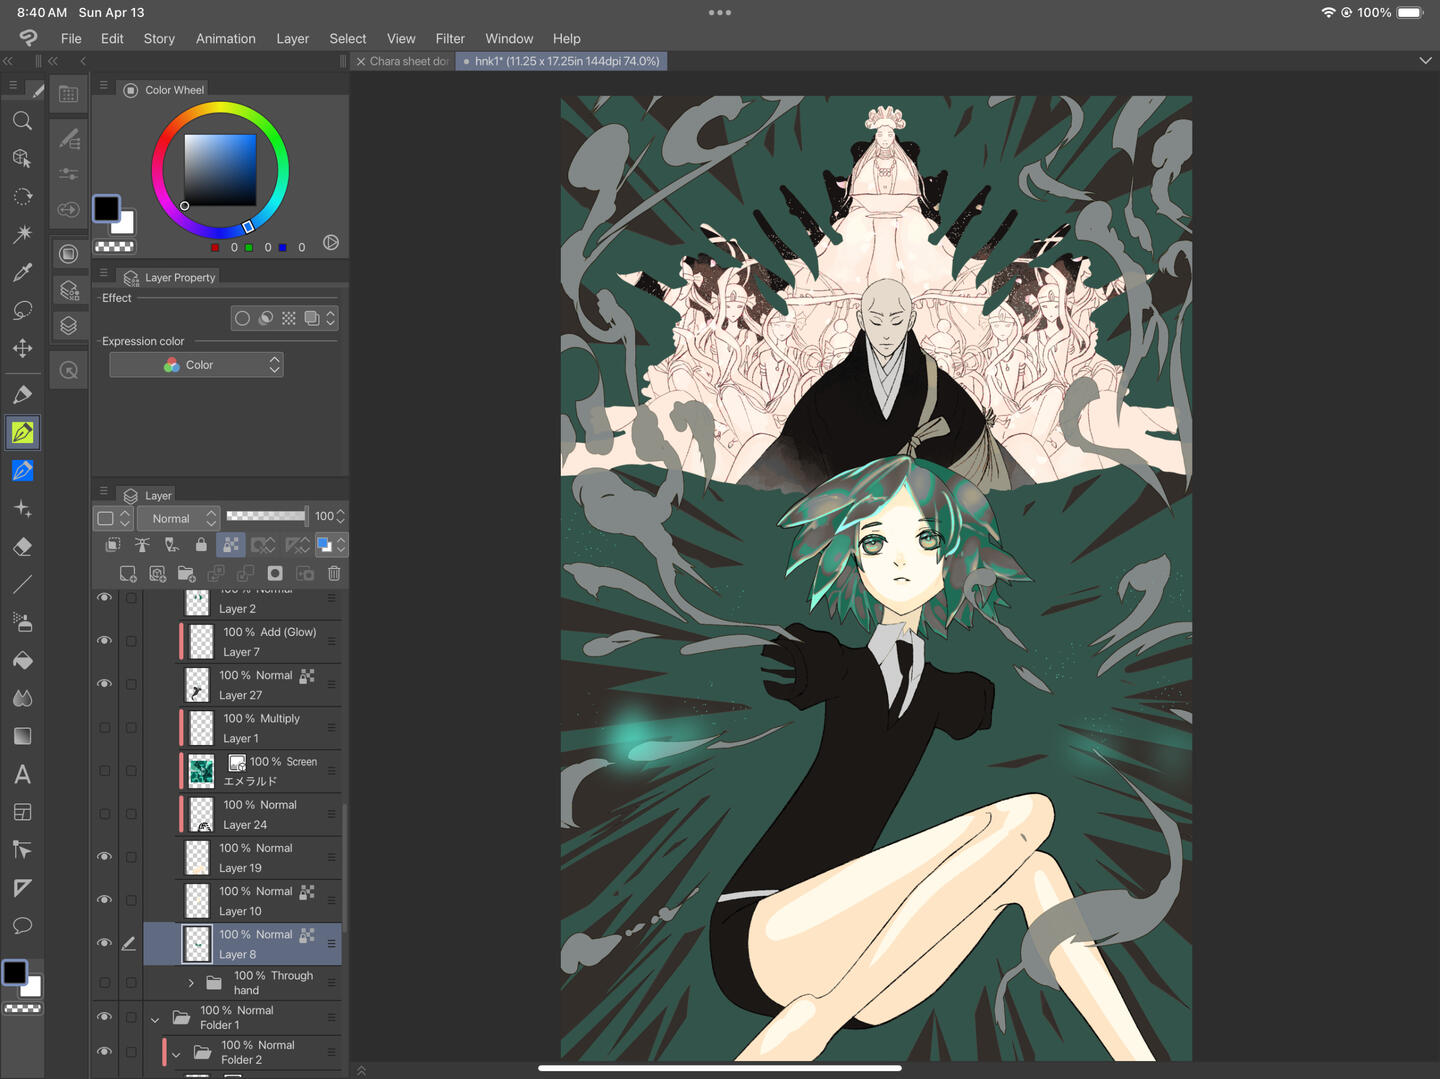Create a new layer folder
The height and width of the screenshot is (1079, 1440).
(186, 573)
